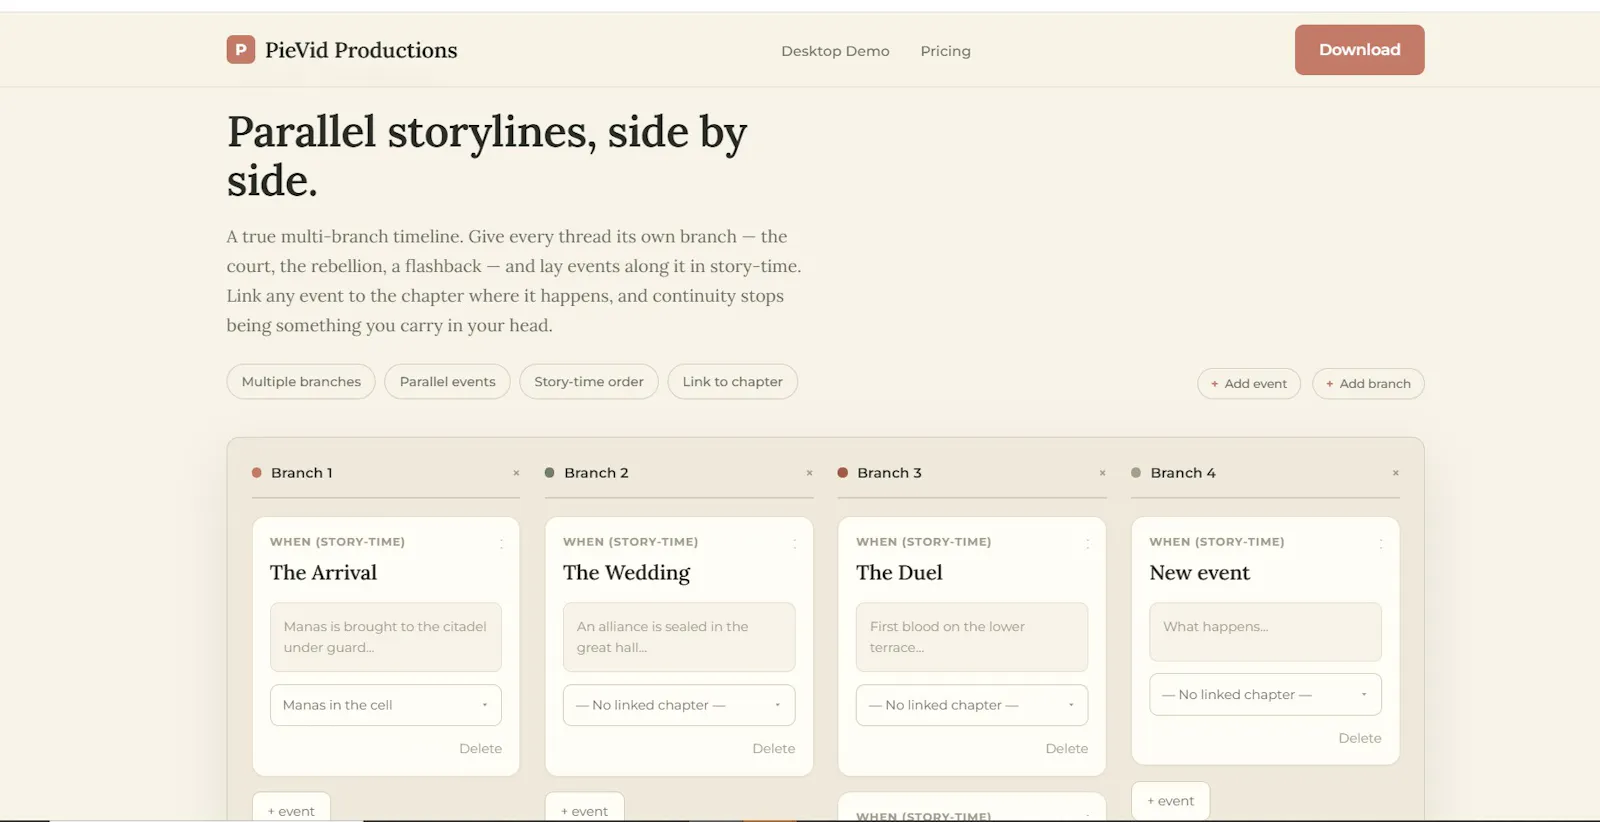Remove Branch 2 using its x icon

(809, 473)
